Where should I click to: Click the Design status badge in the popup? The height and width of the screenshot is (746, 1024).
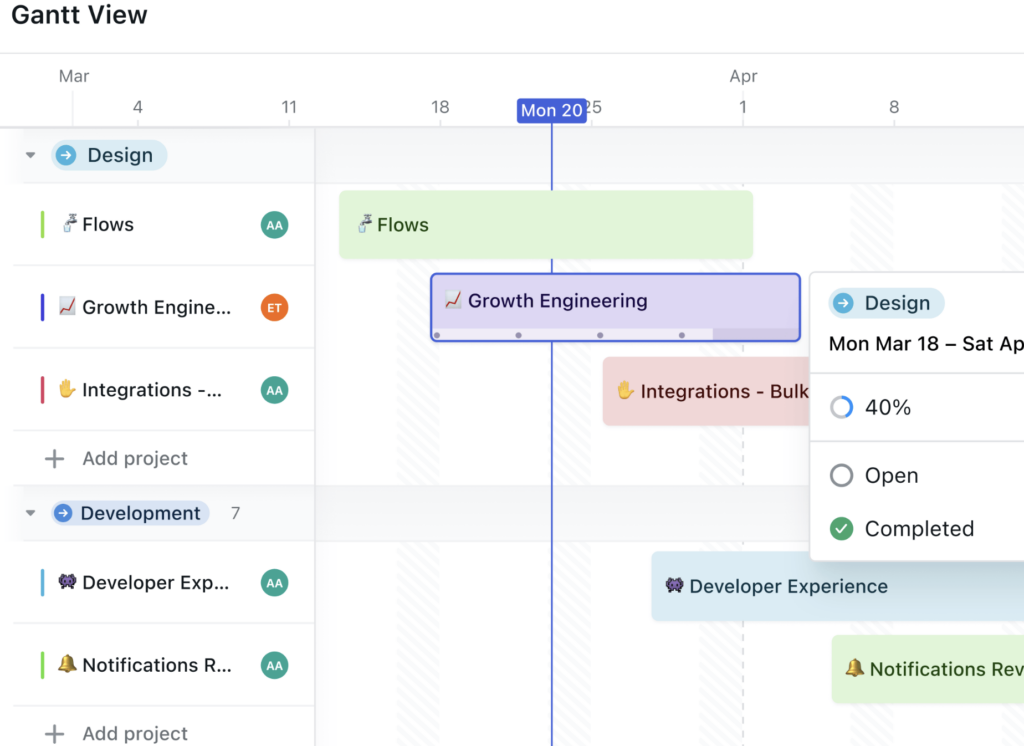pyautogui.click(x=885, y=302)
